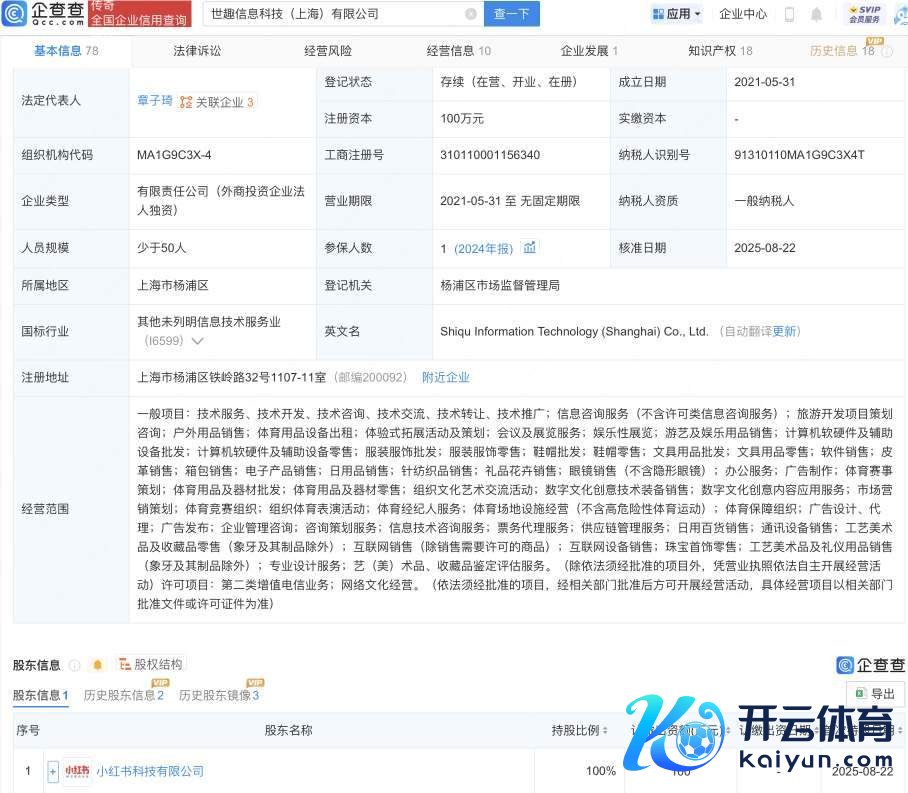
Task: Open the mobile phone icon in header
Action: click(789, 14)
